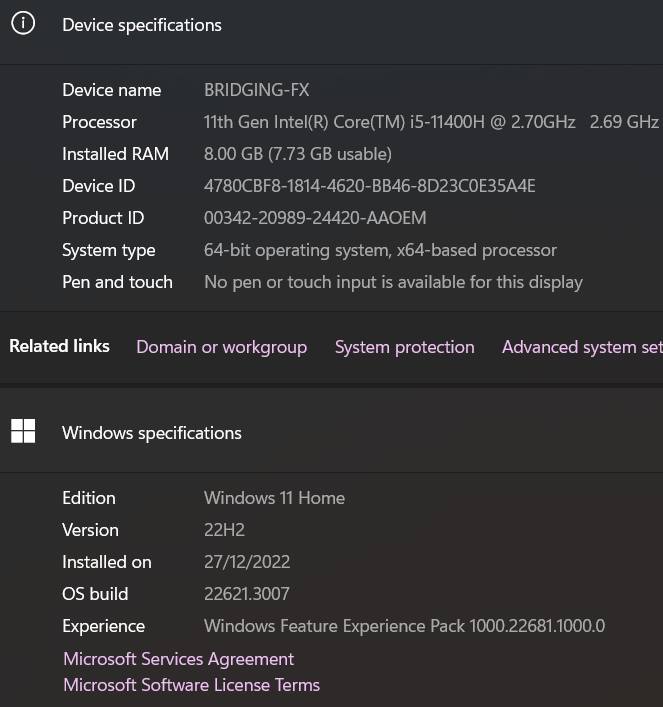Click the Device name label
663x707 pixels.
pos(112,90)
